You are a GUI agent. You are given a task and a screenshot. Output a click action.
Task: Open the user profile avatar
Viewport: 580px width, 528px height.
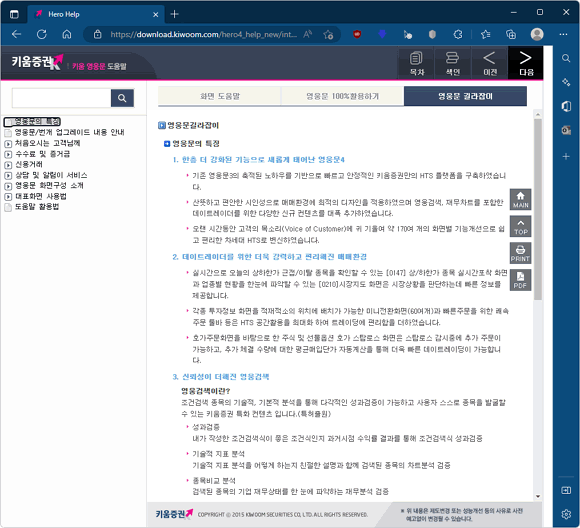(x=537, y=34)
